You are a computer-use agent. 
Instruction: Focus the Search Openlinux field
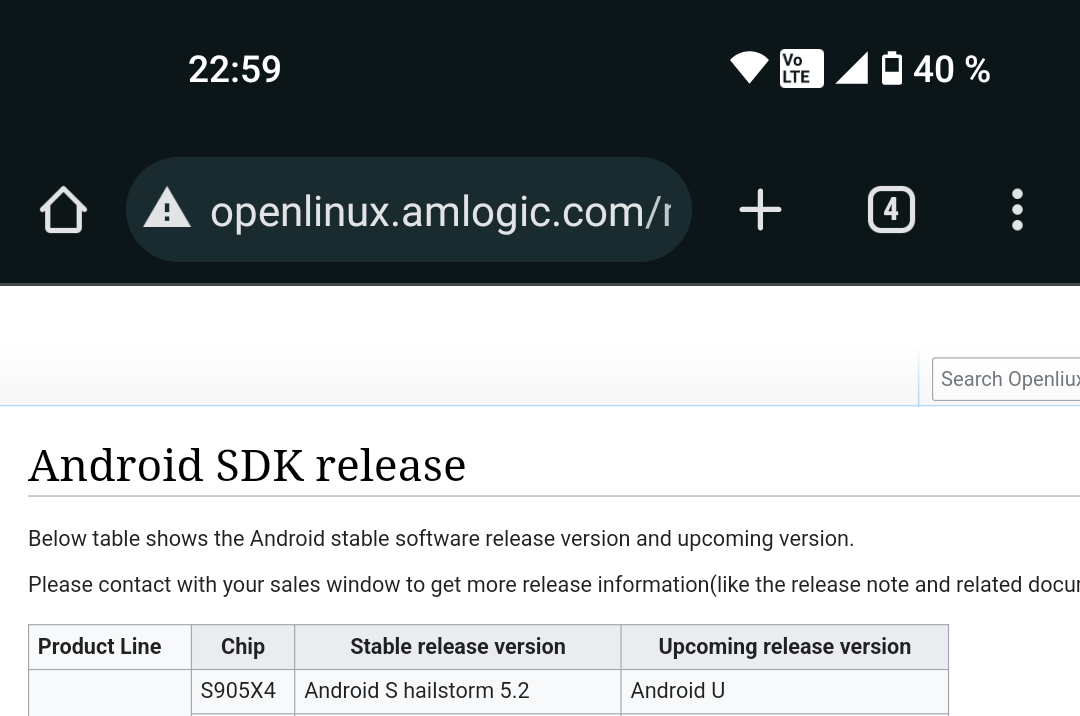pos(1006,379)
